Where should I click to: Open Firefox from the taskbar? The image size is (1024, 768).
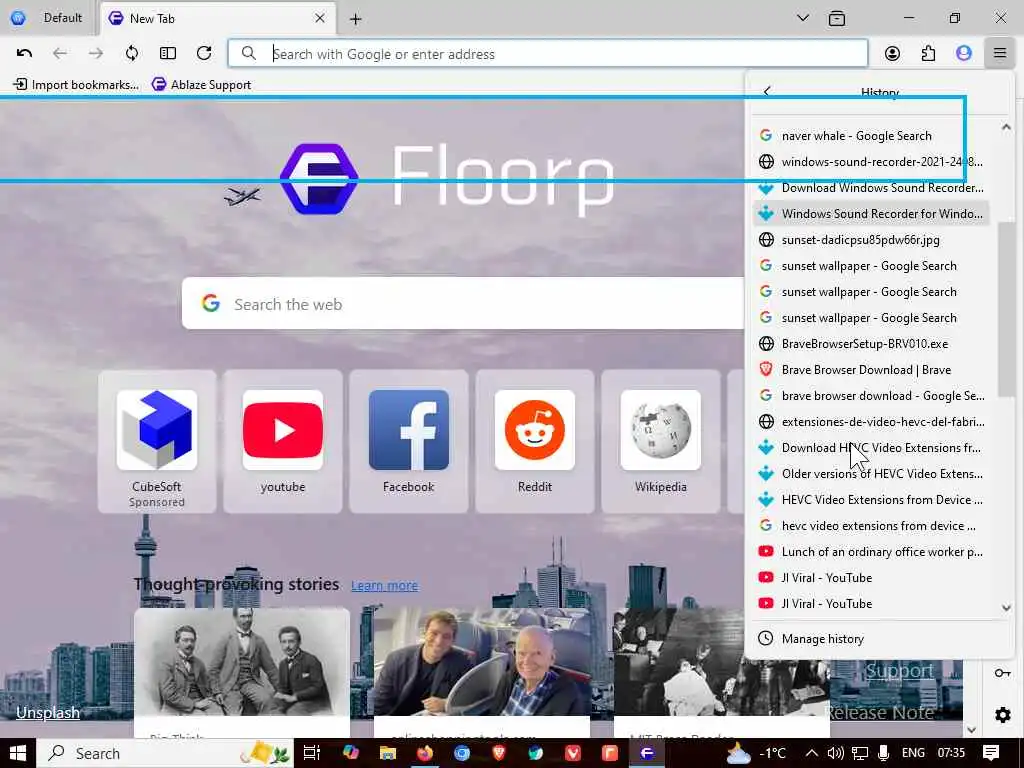point(425,753)
